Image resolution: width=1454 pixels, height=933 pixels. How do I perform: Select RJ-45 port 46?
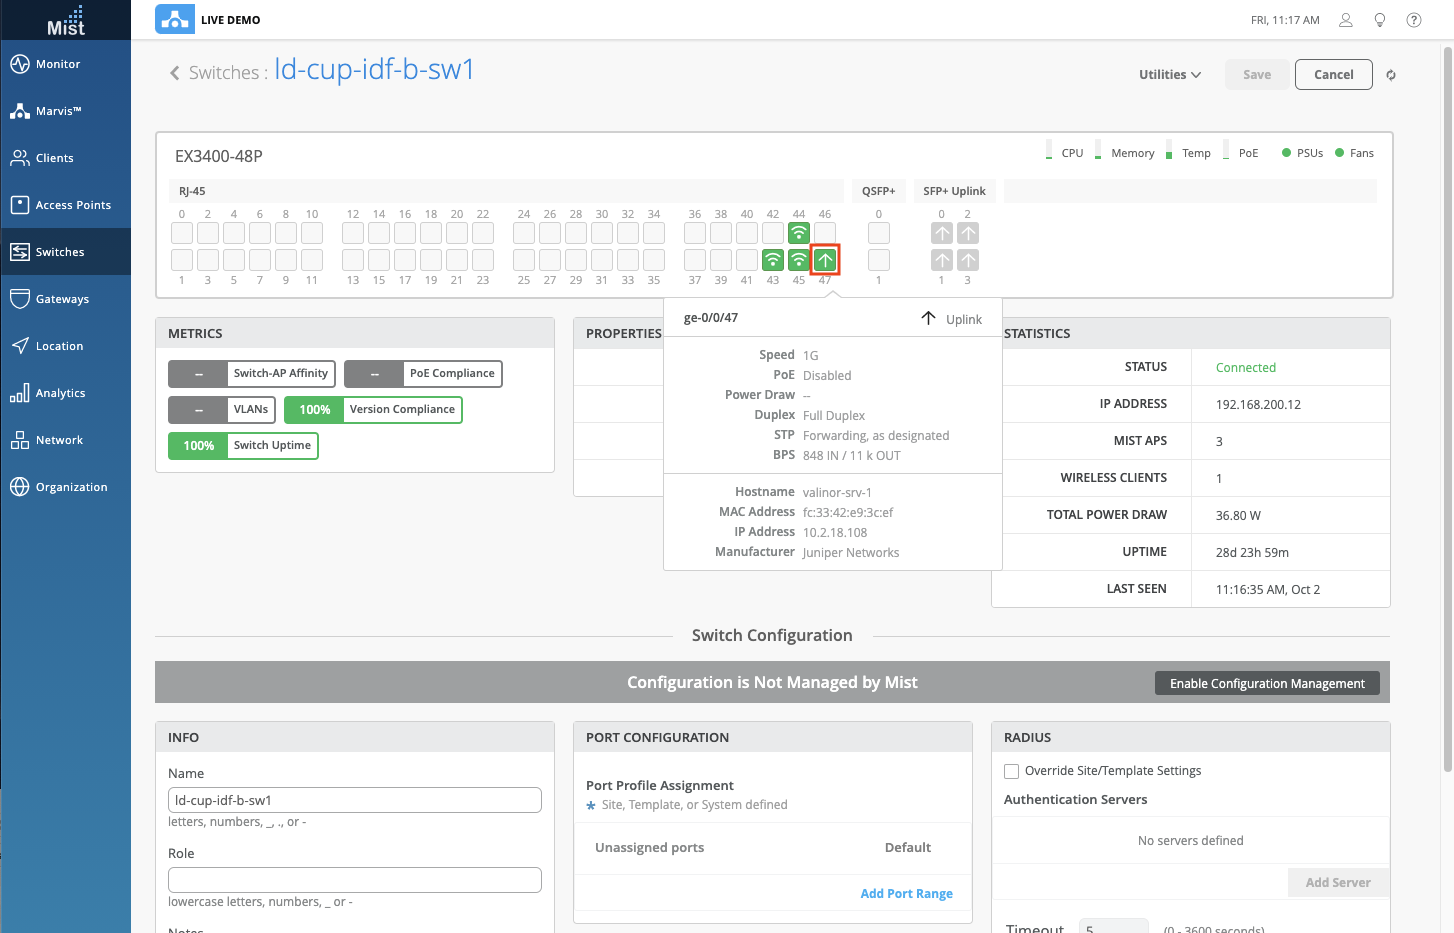825,233
